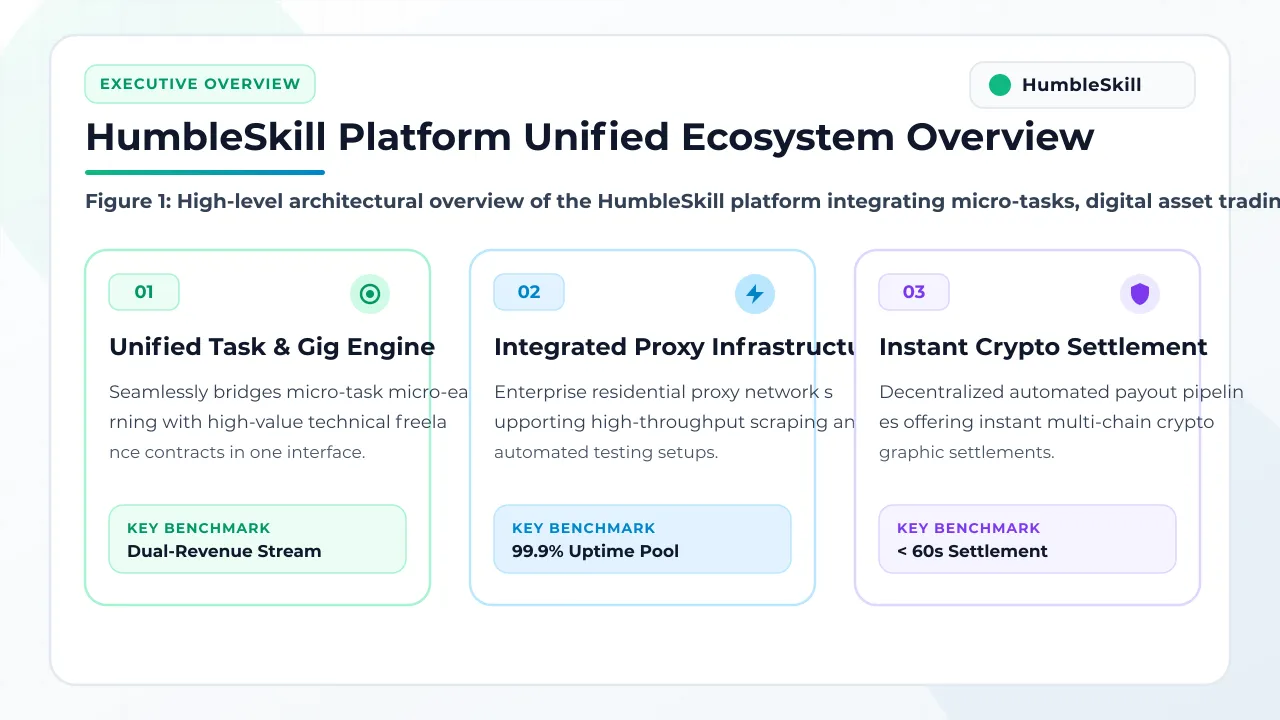Click the shield icon on Crypto Settlement card
Image resolution: width=1280 pixels, height=720 pixels.
pyautogui.click(x=1140, y=294)
